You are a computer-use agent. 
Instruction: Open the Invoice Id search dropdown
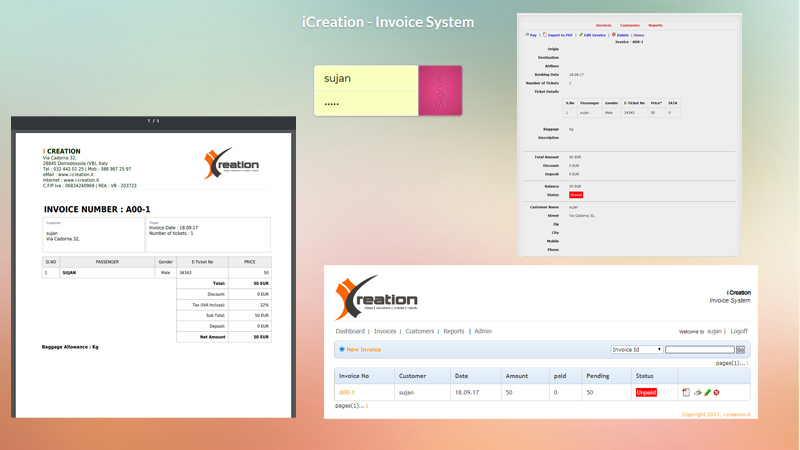[636, 350]
